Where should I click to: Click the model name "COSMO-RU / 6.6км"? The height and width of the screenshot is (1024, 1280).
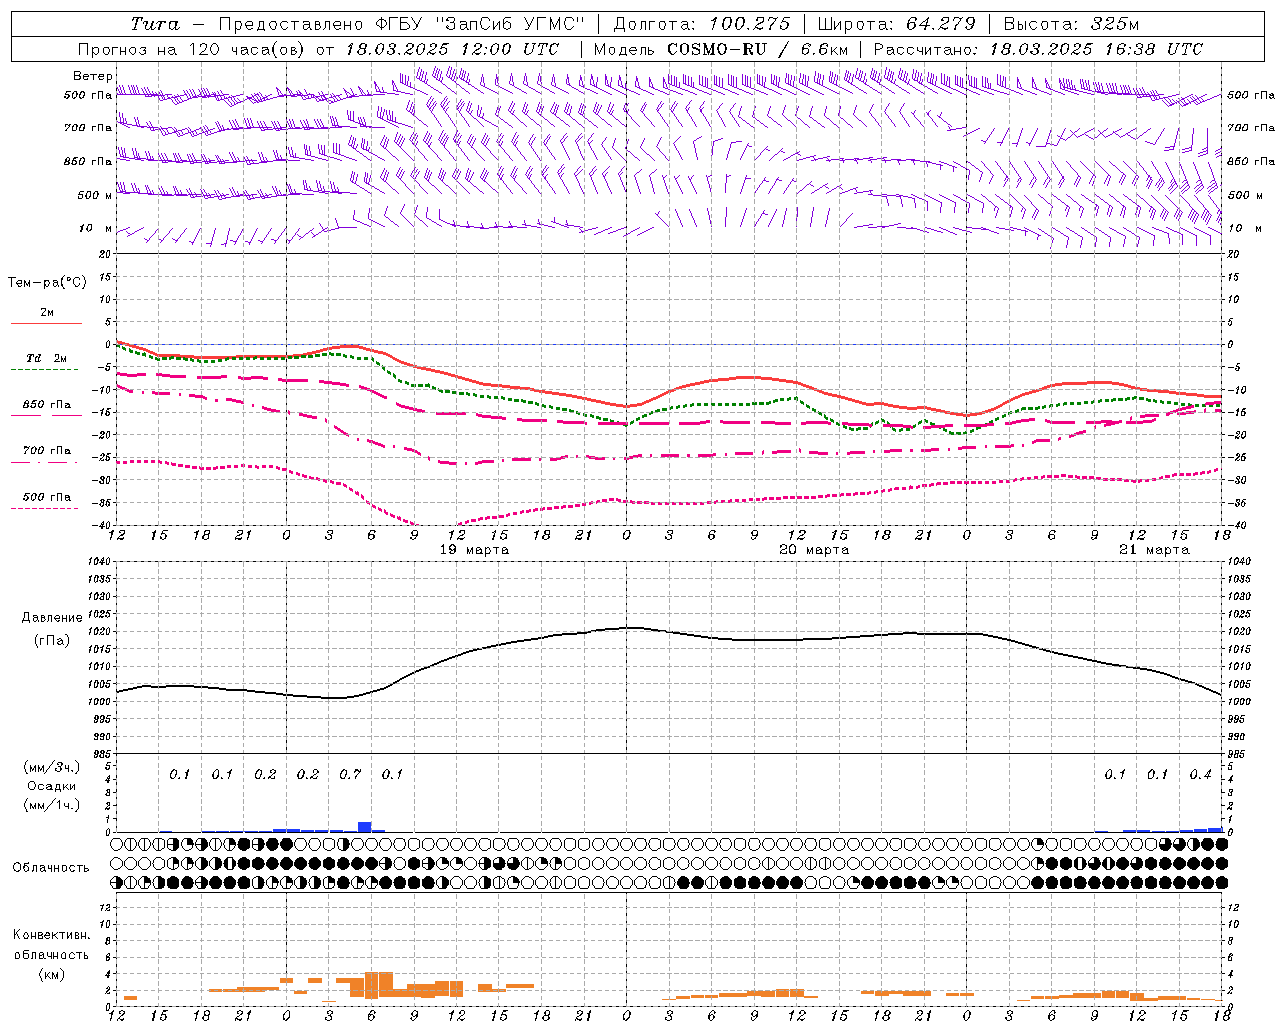pos(757,49)
